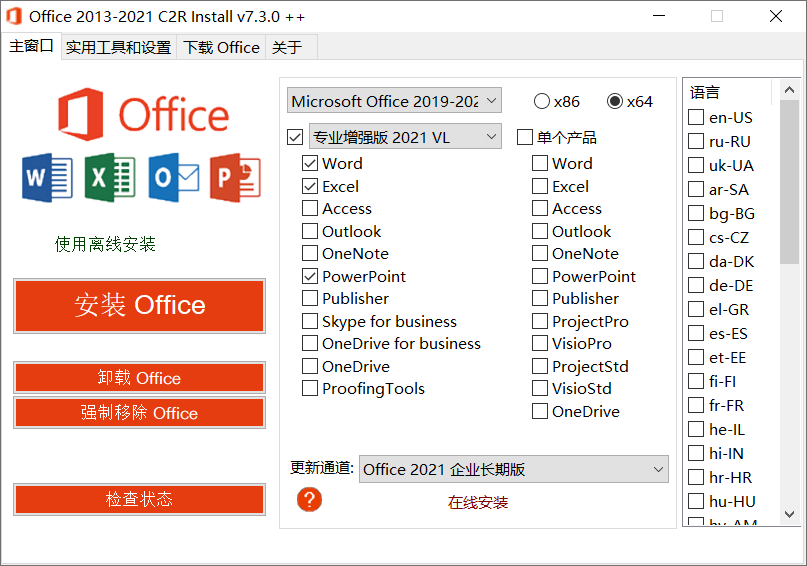Click the 强制移除 Office button
Image resolution: width=807 pixels, height=566 pixels.
click(139, 413)
